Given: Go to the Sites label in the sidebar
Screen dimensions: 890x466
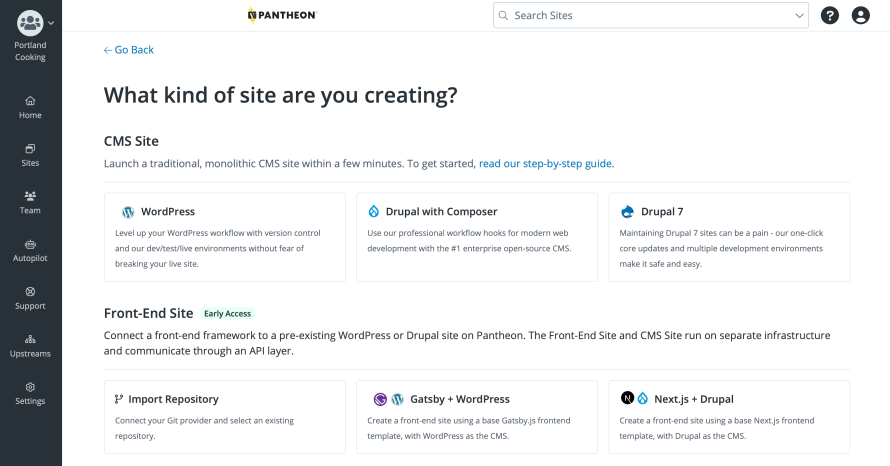Looking at the screenshot, I should point(30,163).
